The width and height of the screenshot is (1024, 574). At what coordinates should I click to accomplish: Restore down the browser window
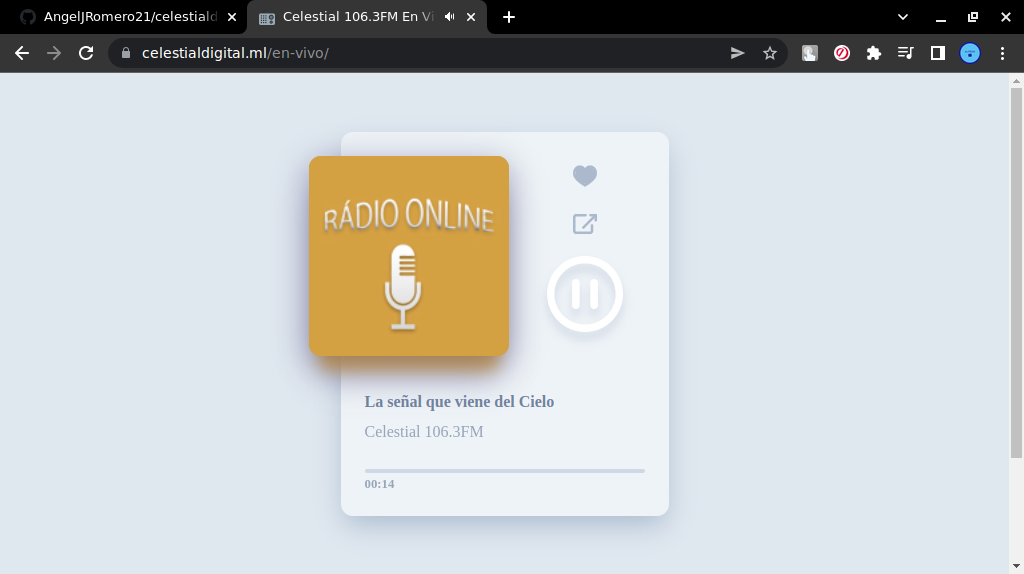click(x=973, y=17)
